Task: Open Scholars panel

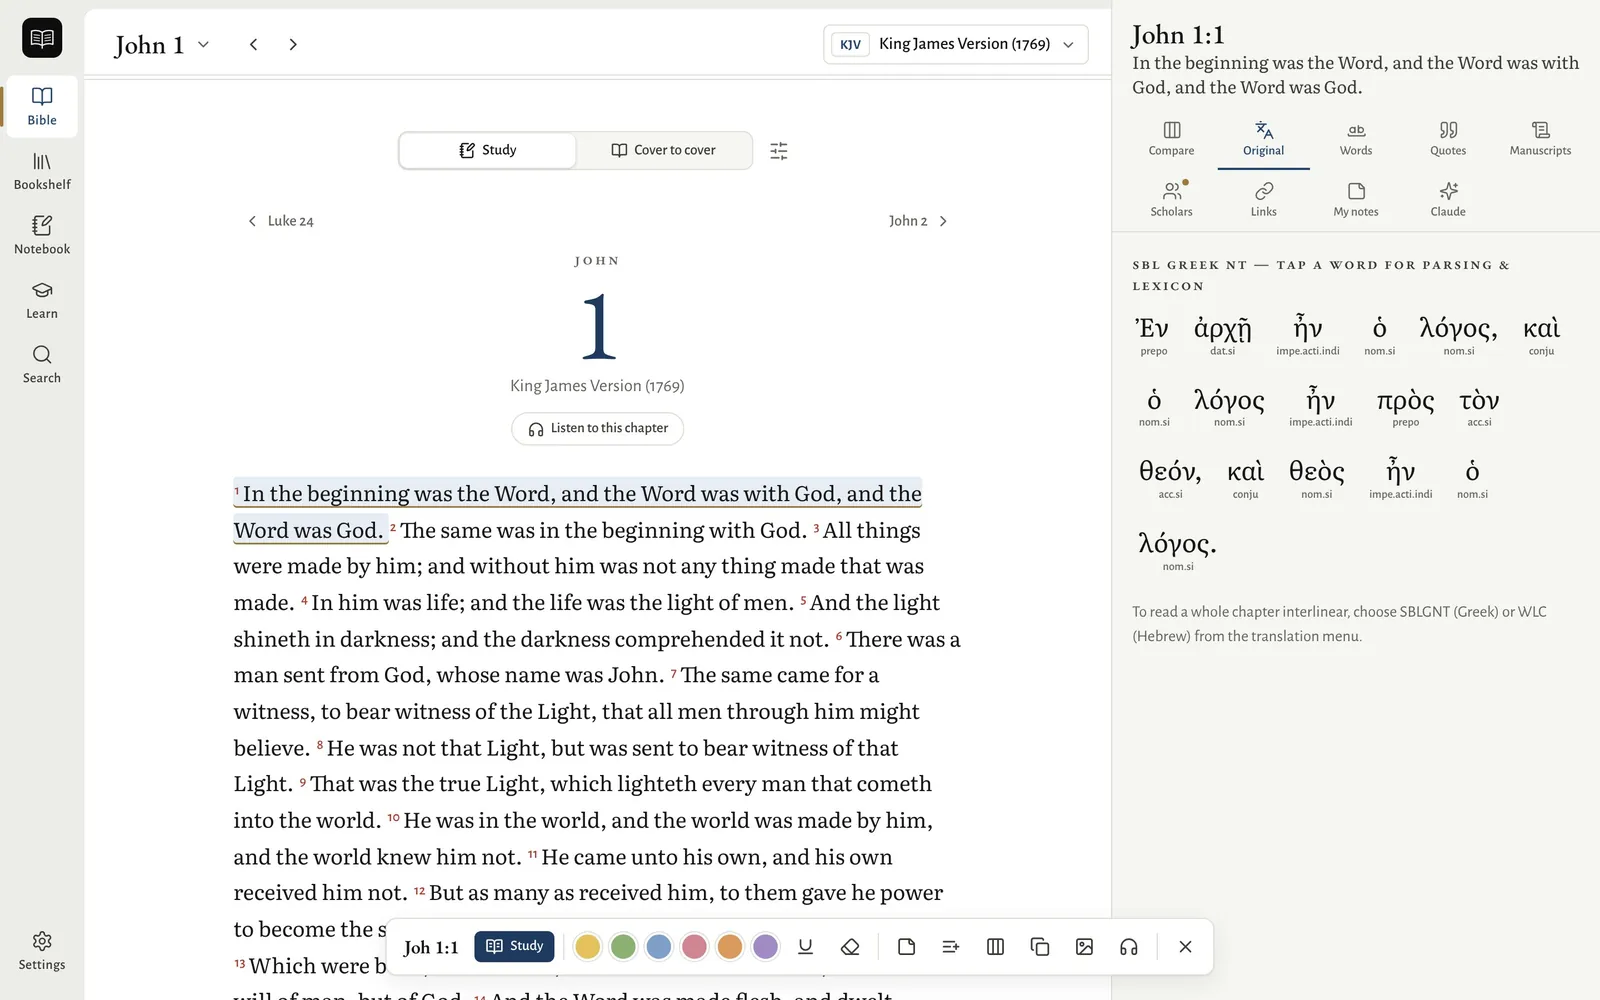Action: pyautogui.click(x=1172, y=199)
